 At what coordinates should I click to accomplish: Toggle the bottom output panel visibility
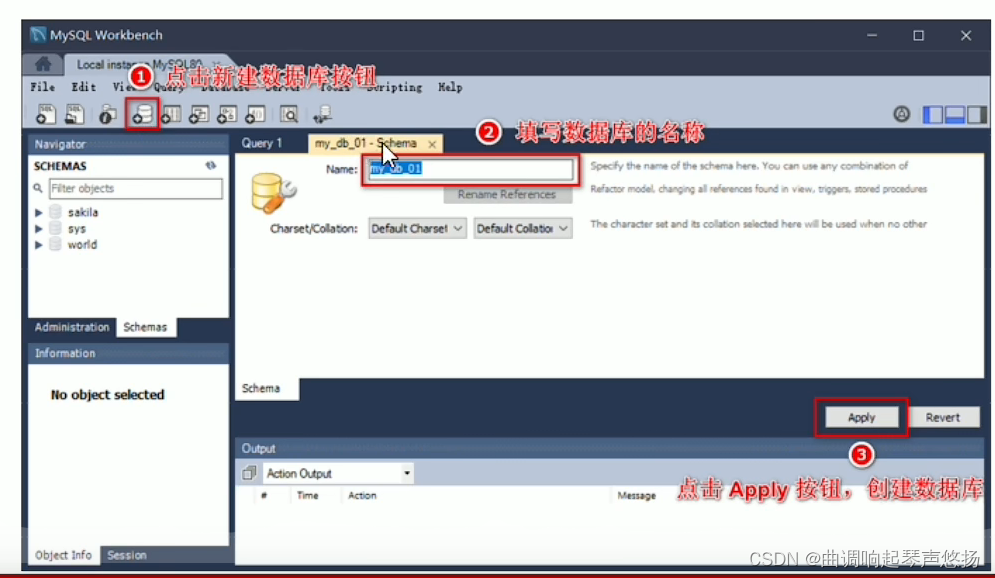click(954, 114)
